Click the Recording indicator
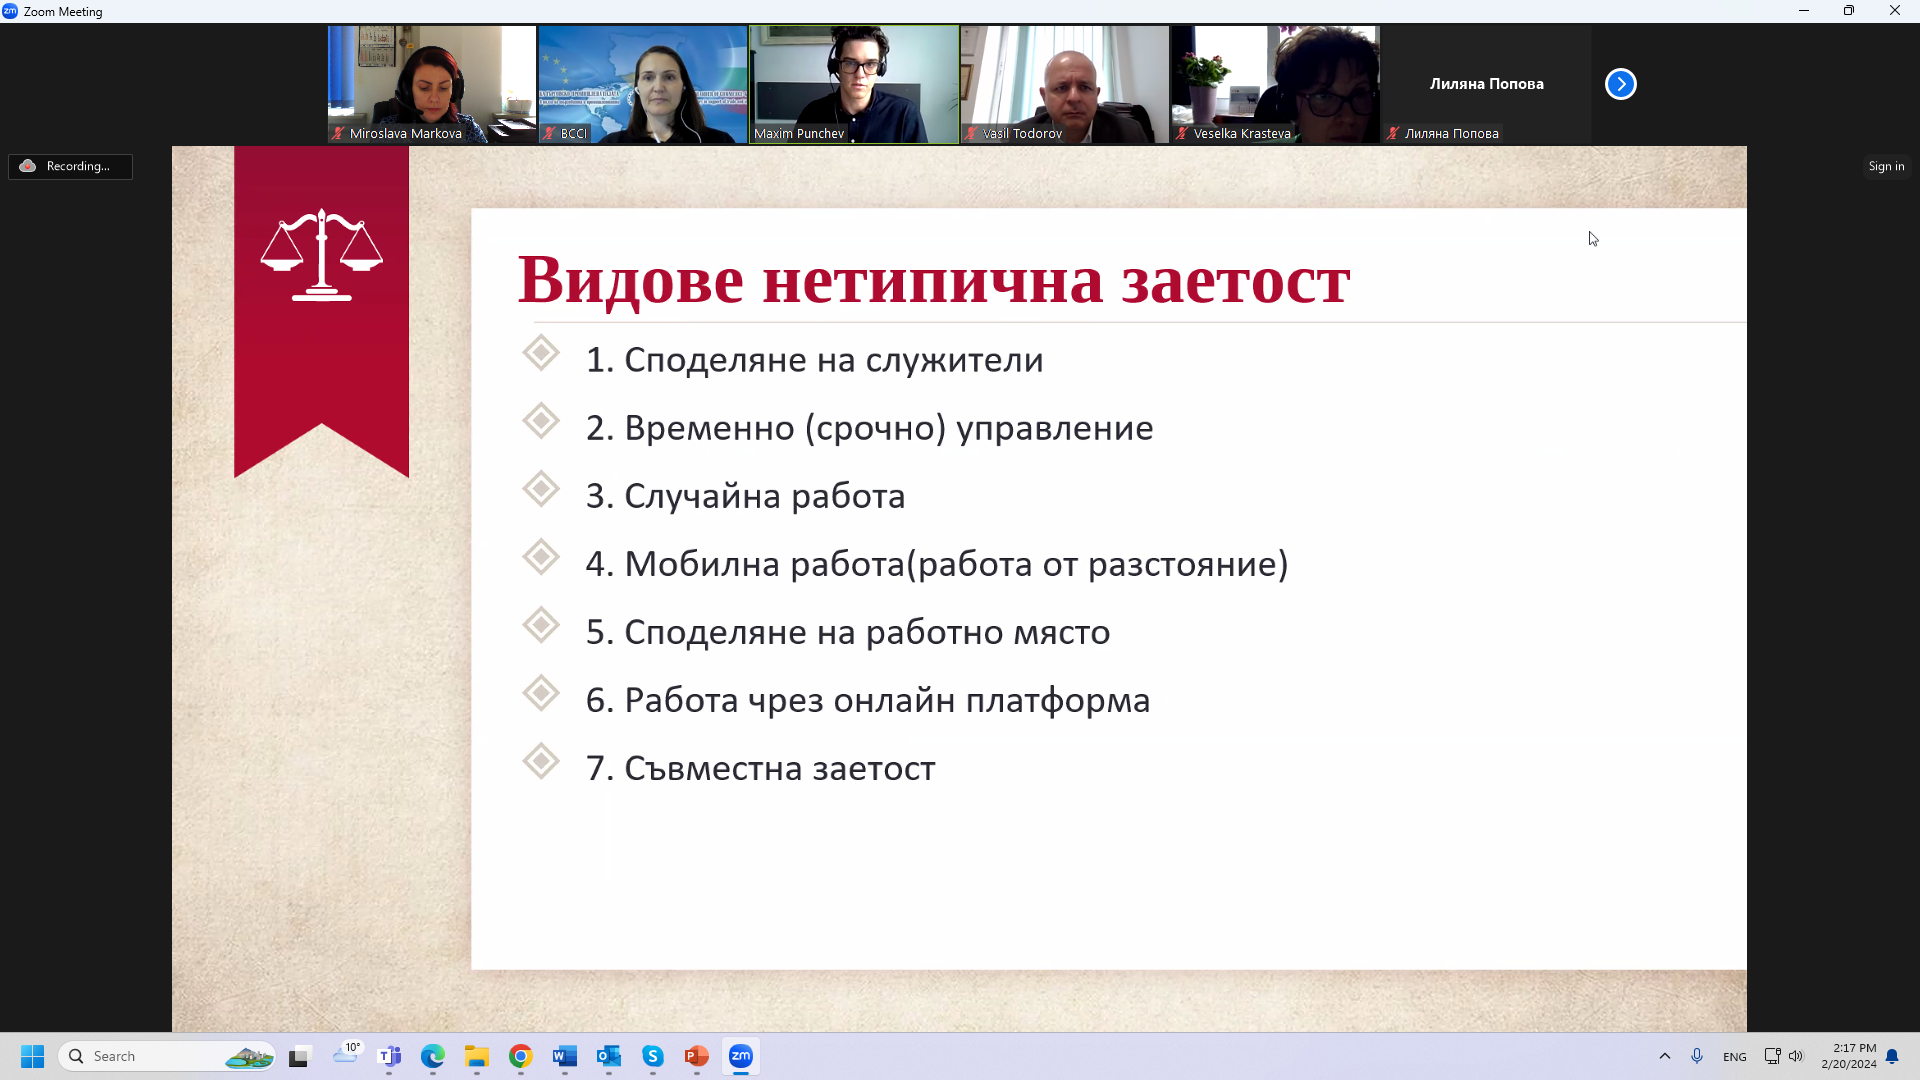1920x1080 pixels. (x=70, y=166)
